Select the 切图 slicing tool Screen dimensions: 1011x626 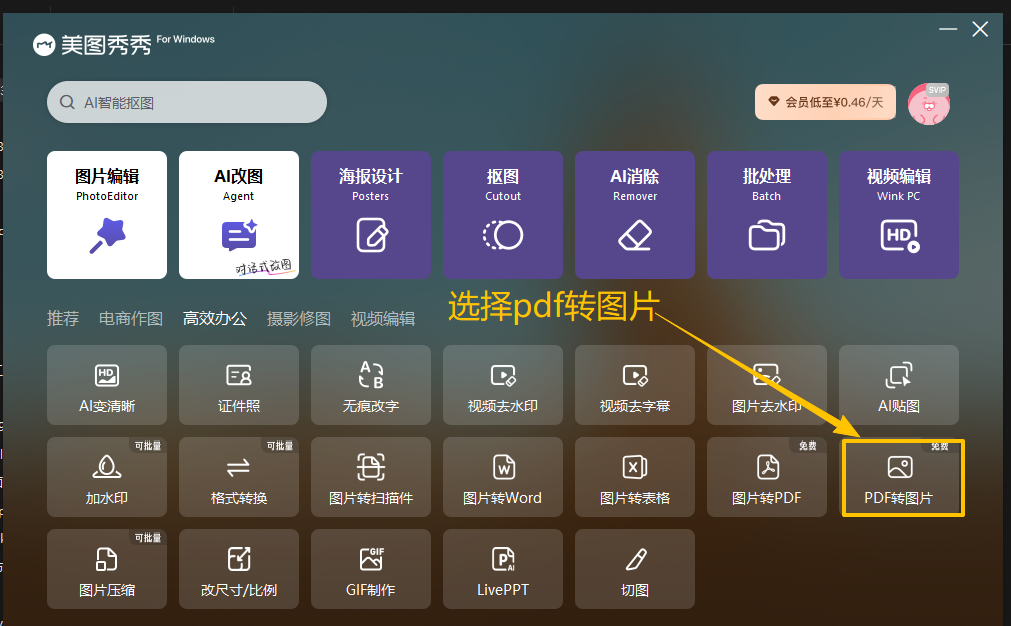635,569
